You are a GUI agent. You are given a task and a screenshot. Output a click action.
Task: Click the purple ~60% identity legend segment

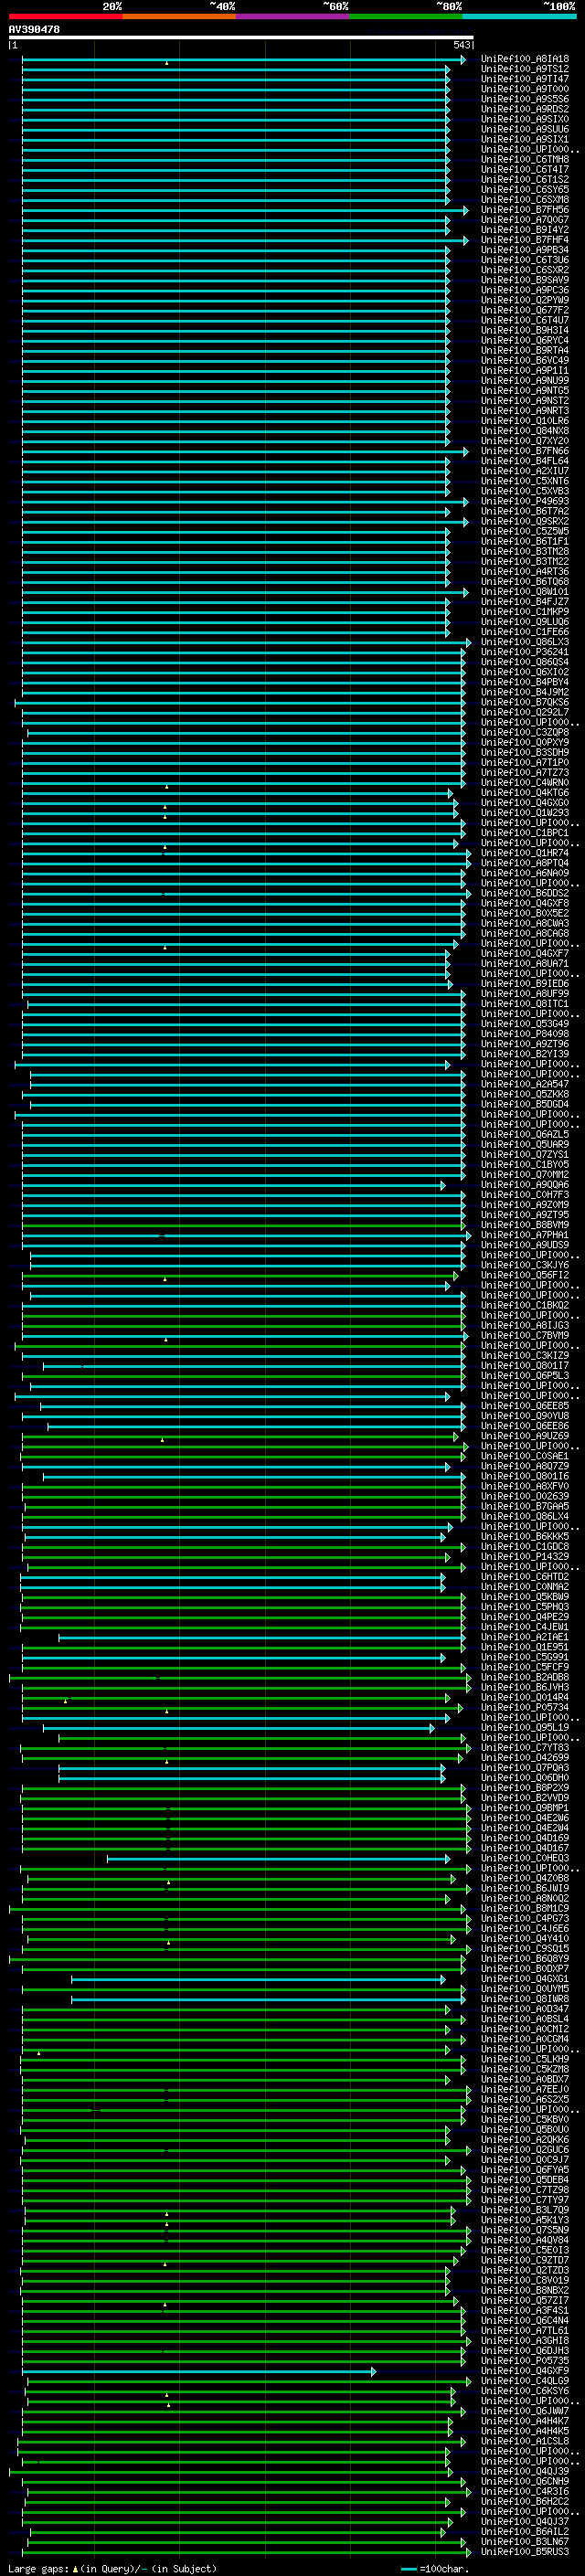click(293, 16)
